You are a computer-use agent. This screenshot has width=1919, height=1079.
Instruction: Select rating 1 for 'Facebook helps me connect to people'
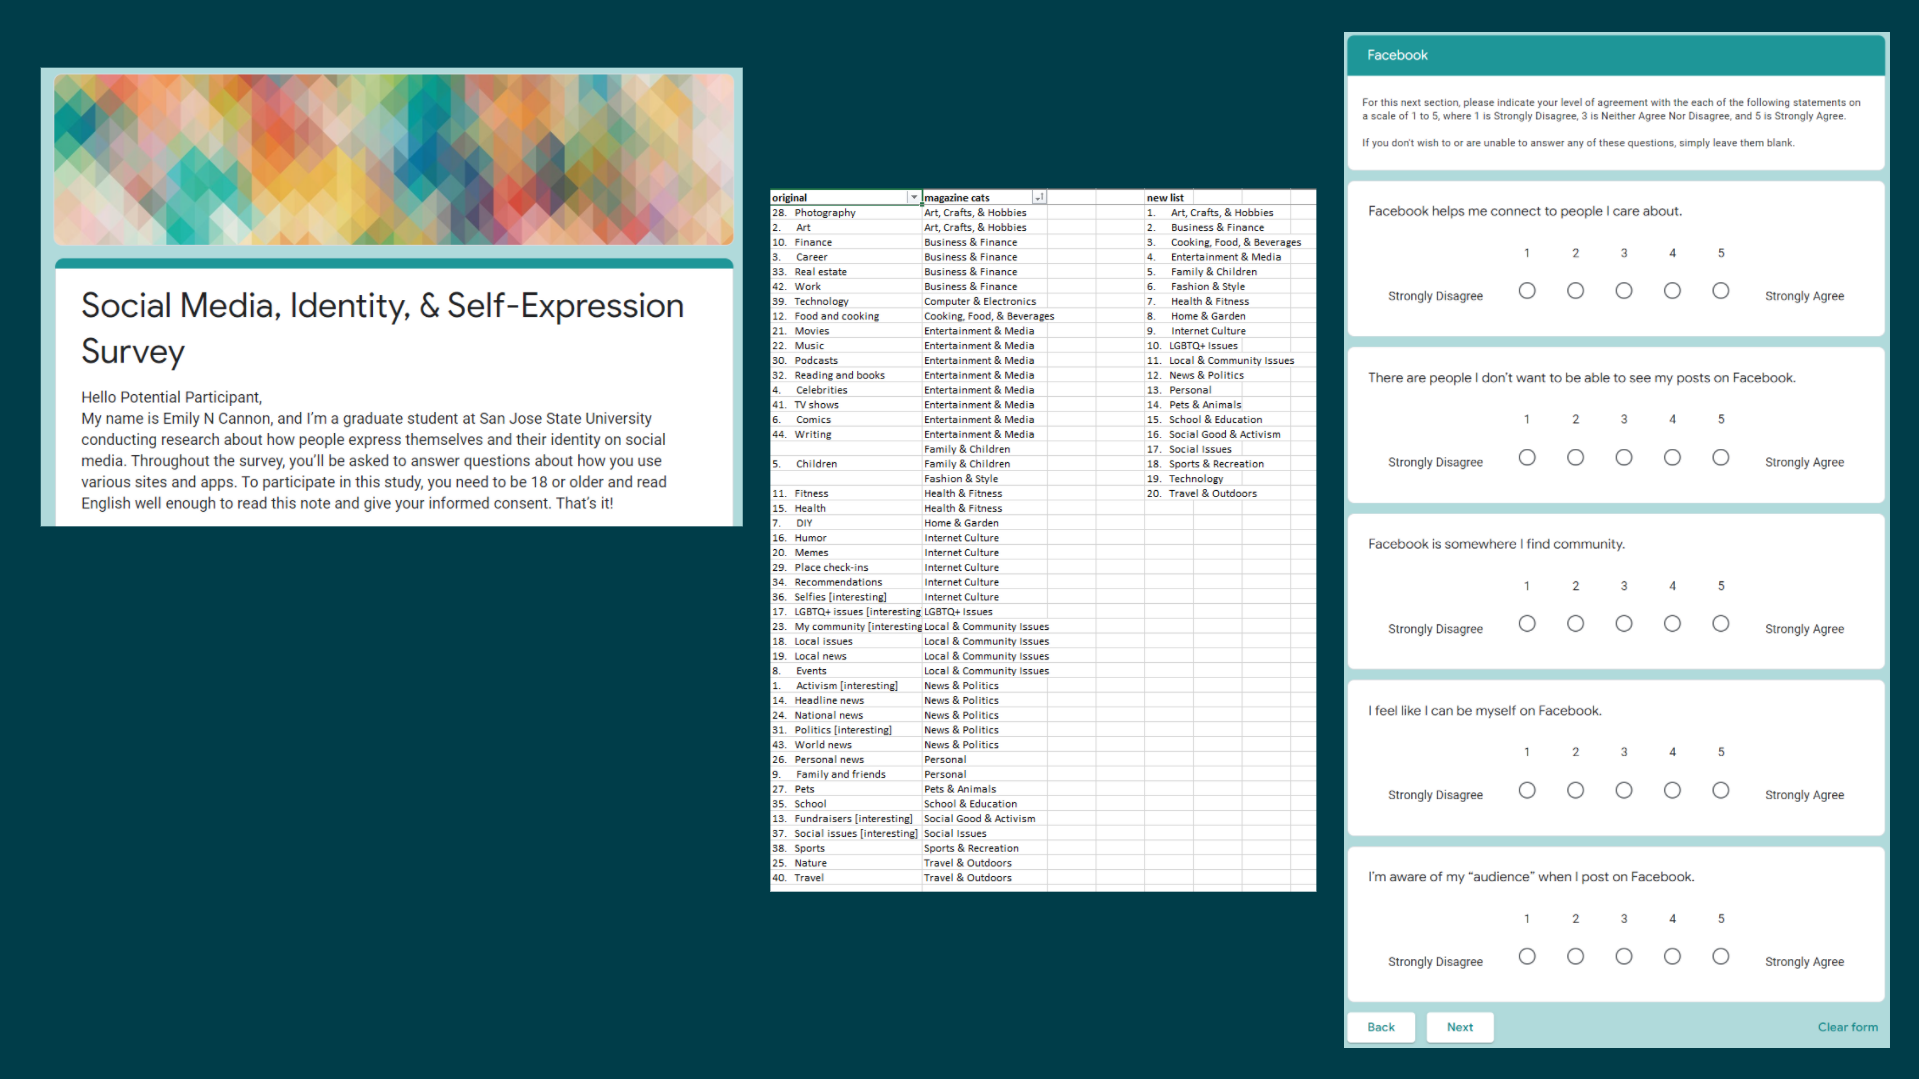(1527, 291)
